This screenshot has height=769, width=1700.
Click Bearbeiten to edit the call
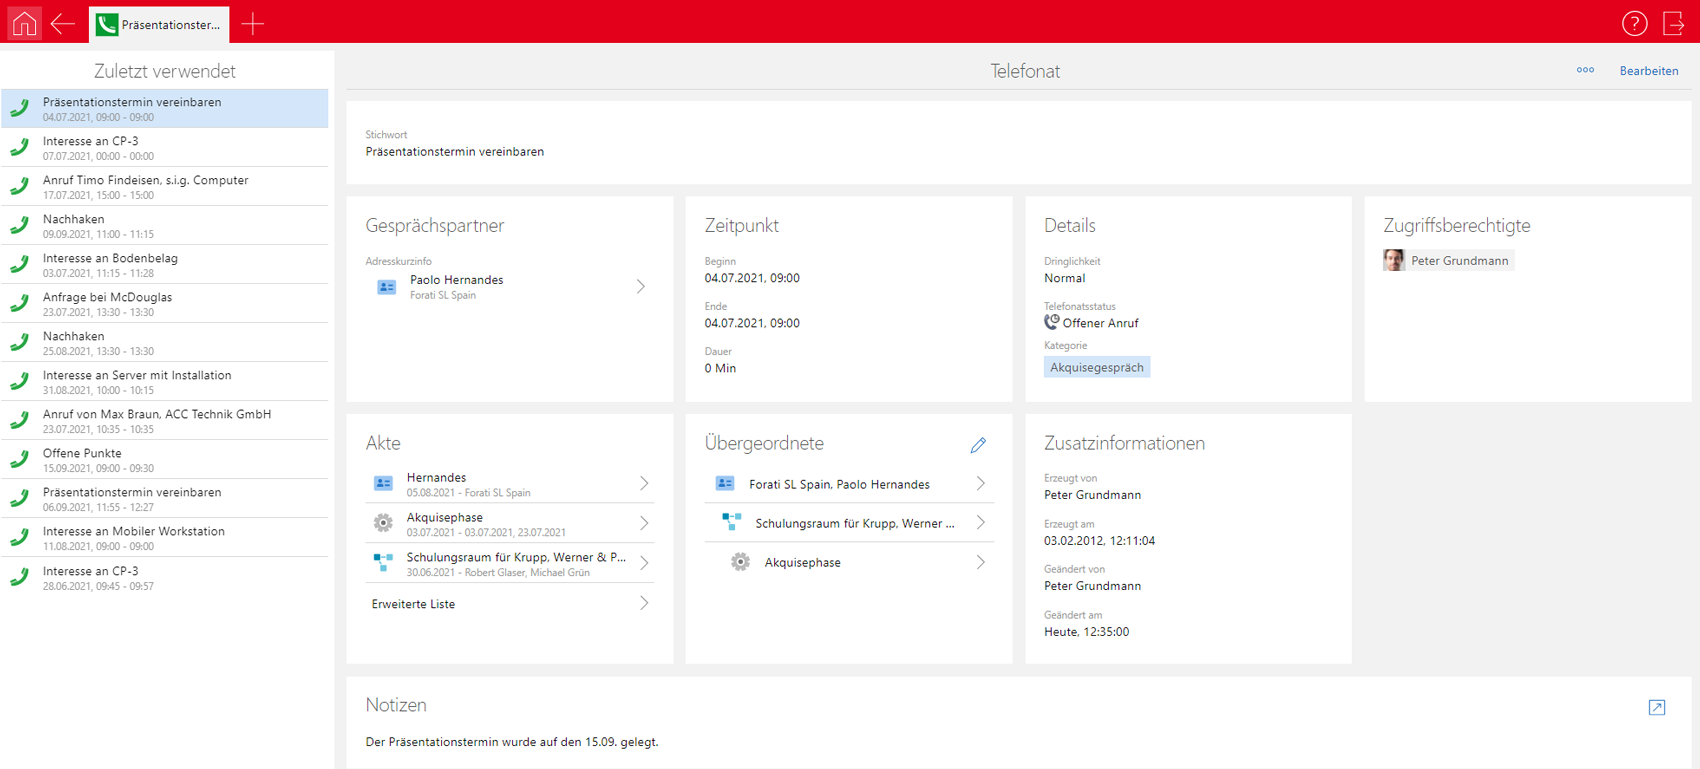1649,71
